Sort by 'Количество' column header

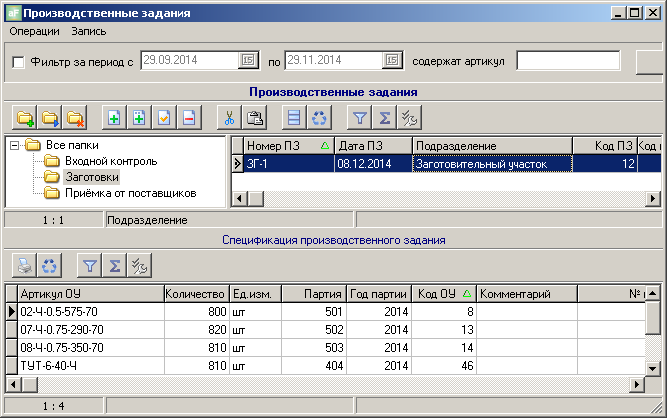tap(195, 294)
